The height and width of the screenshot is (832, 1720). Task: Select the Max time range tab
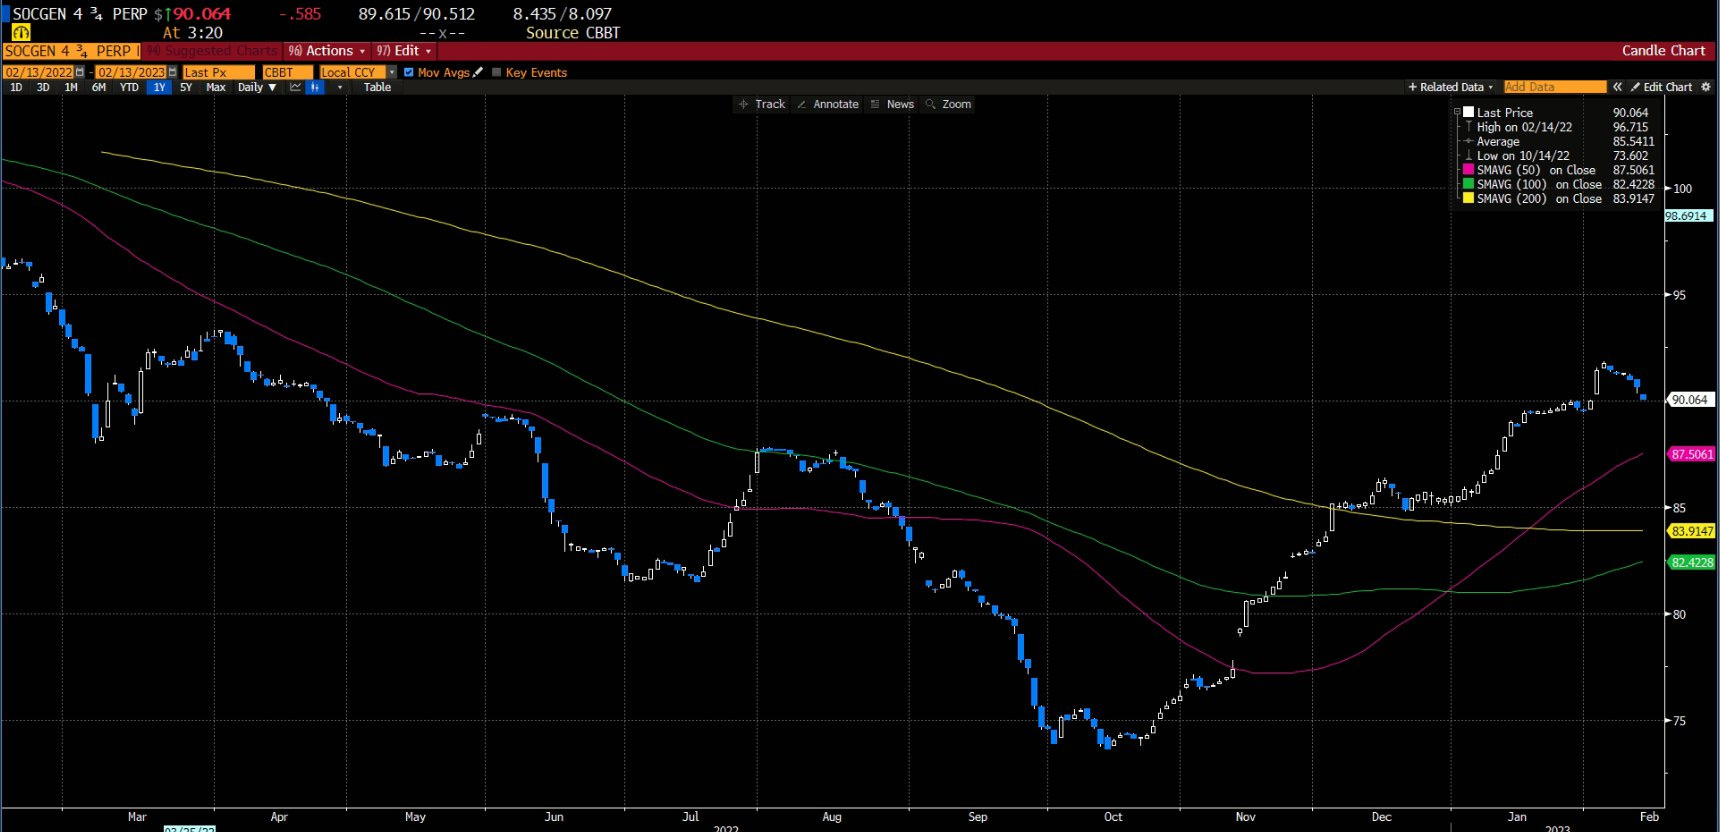pos(216,87)
